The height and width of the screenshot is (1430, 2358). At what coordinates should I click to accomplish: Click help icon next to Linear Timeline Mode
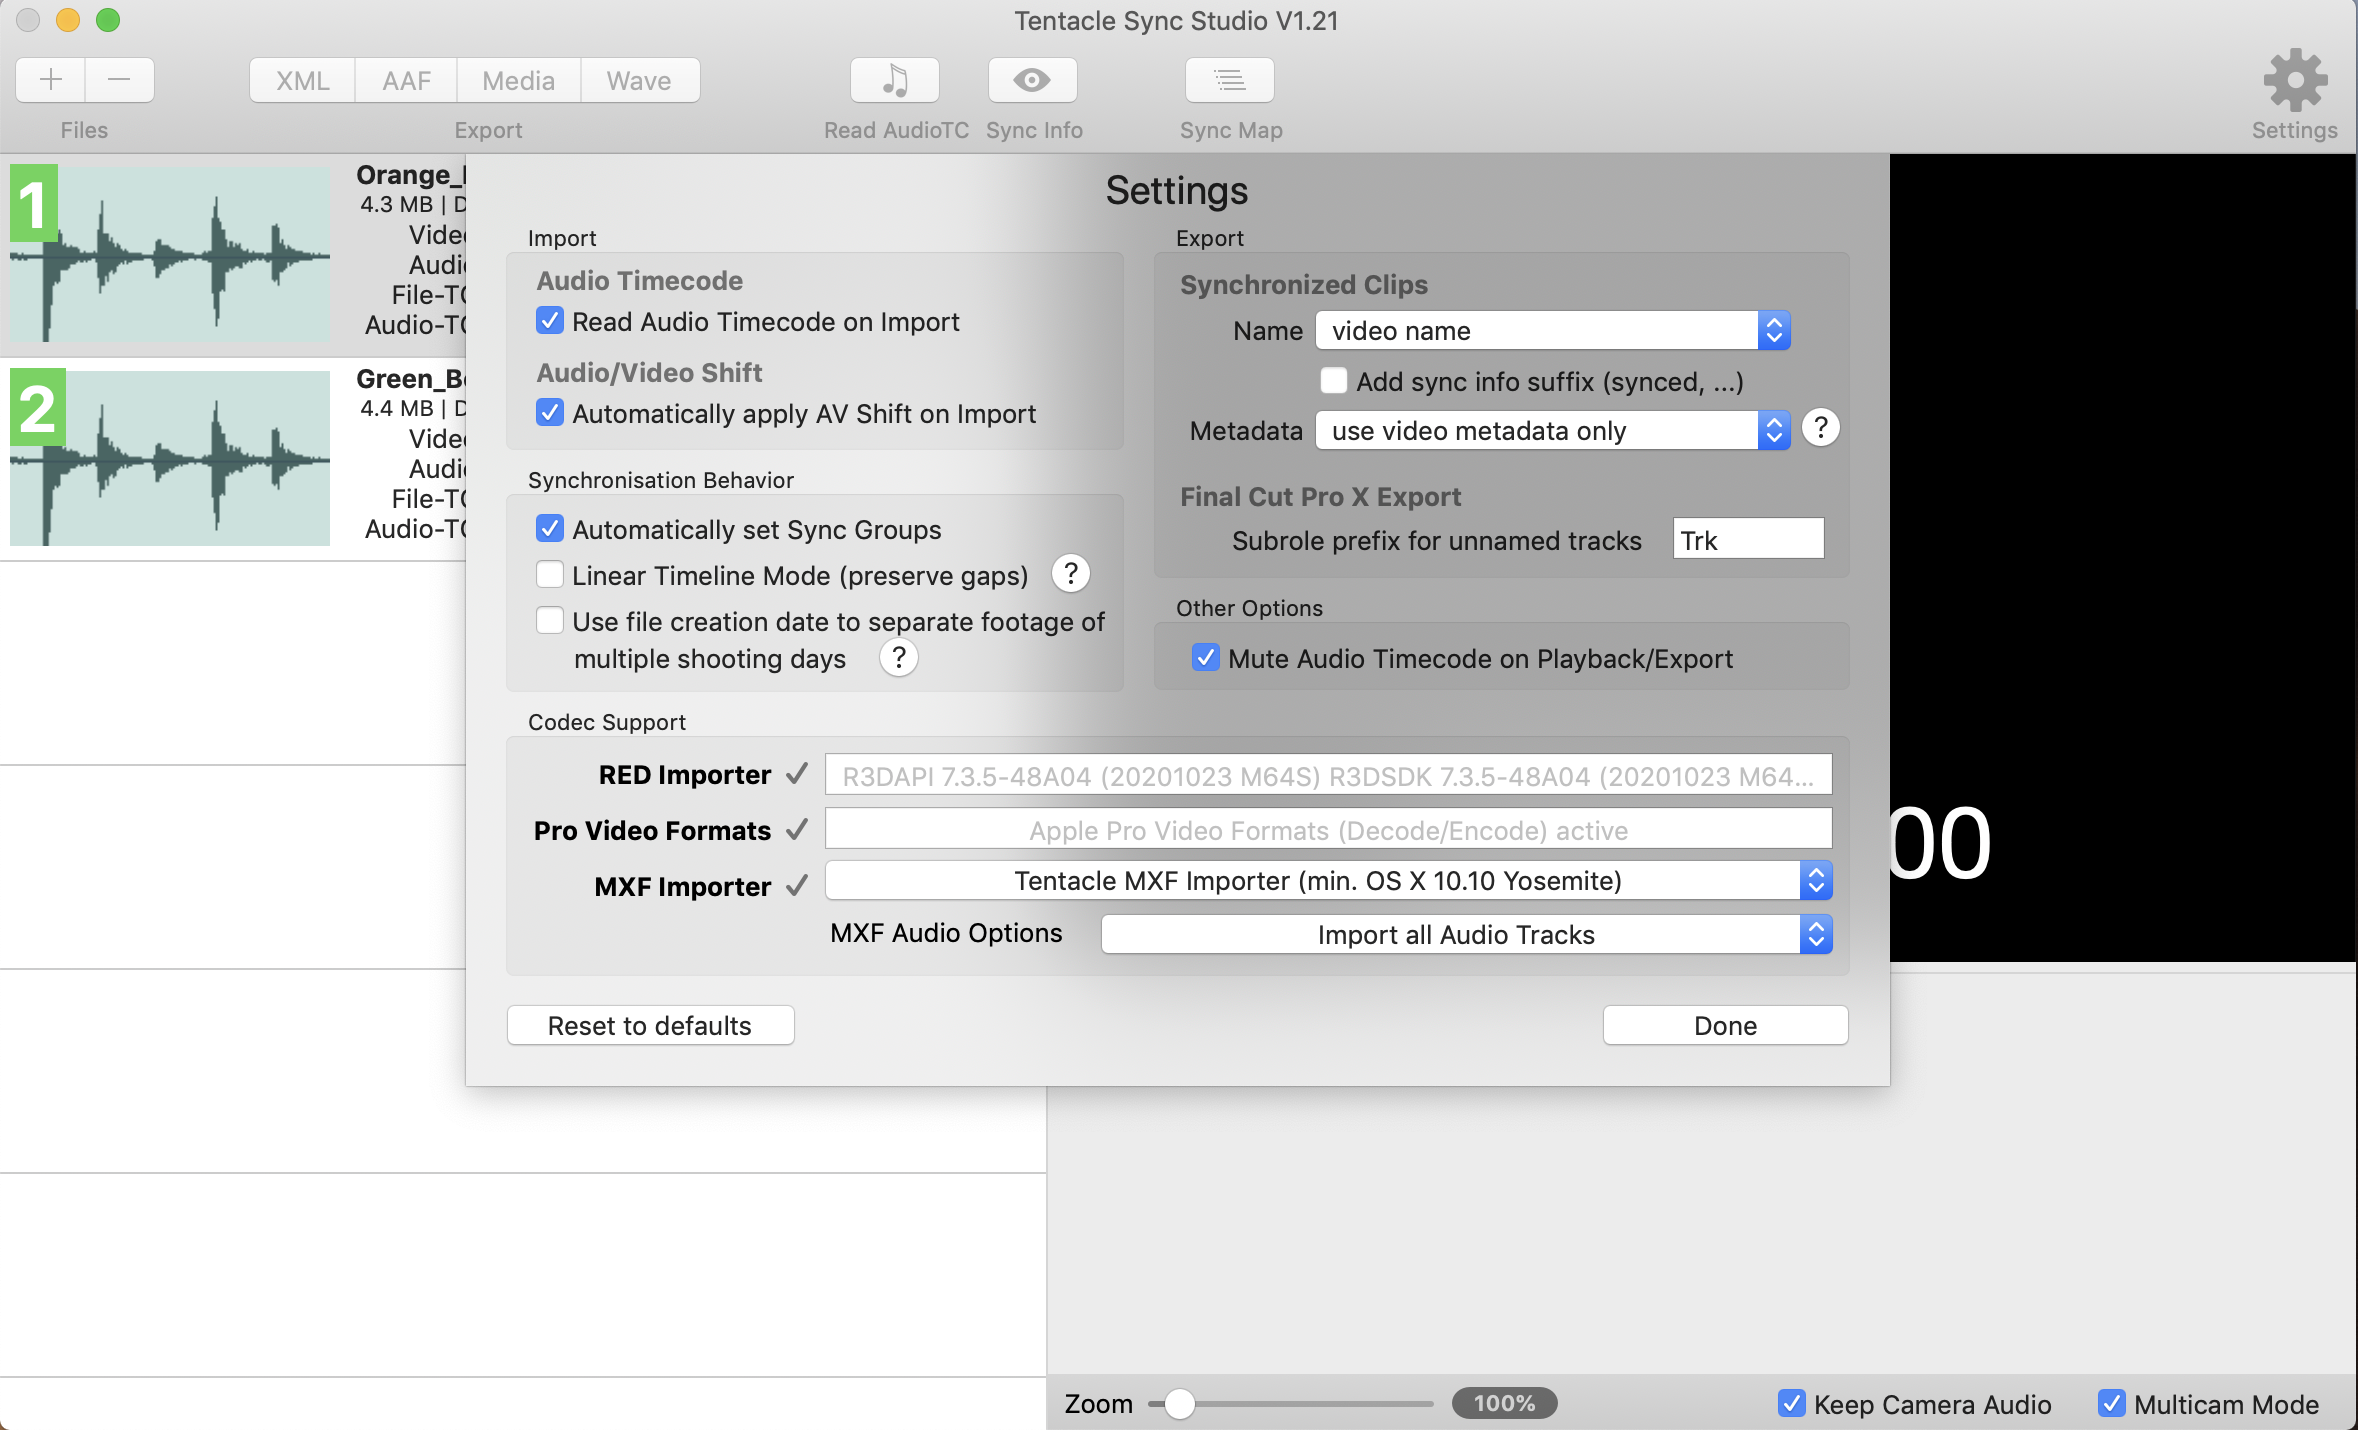[1070, 574]
